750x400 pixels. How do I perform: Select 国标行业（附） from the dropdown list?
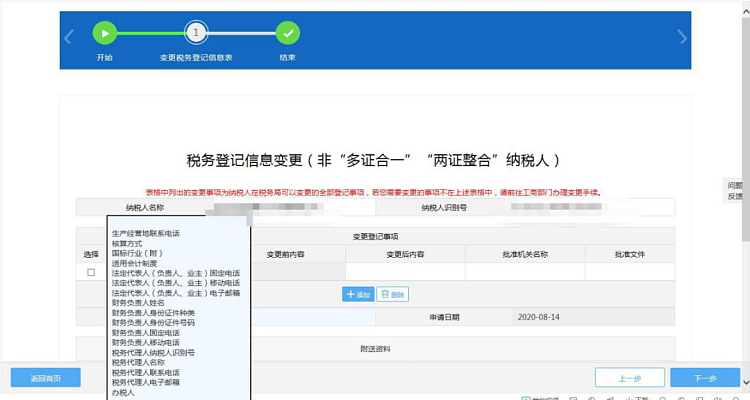(x=137, y=253)
